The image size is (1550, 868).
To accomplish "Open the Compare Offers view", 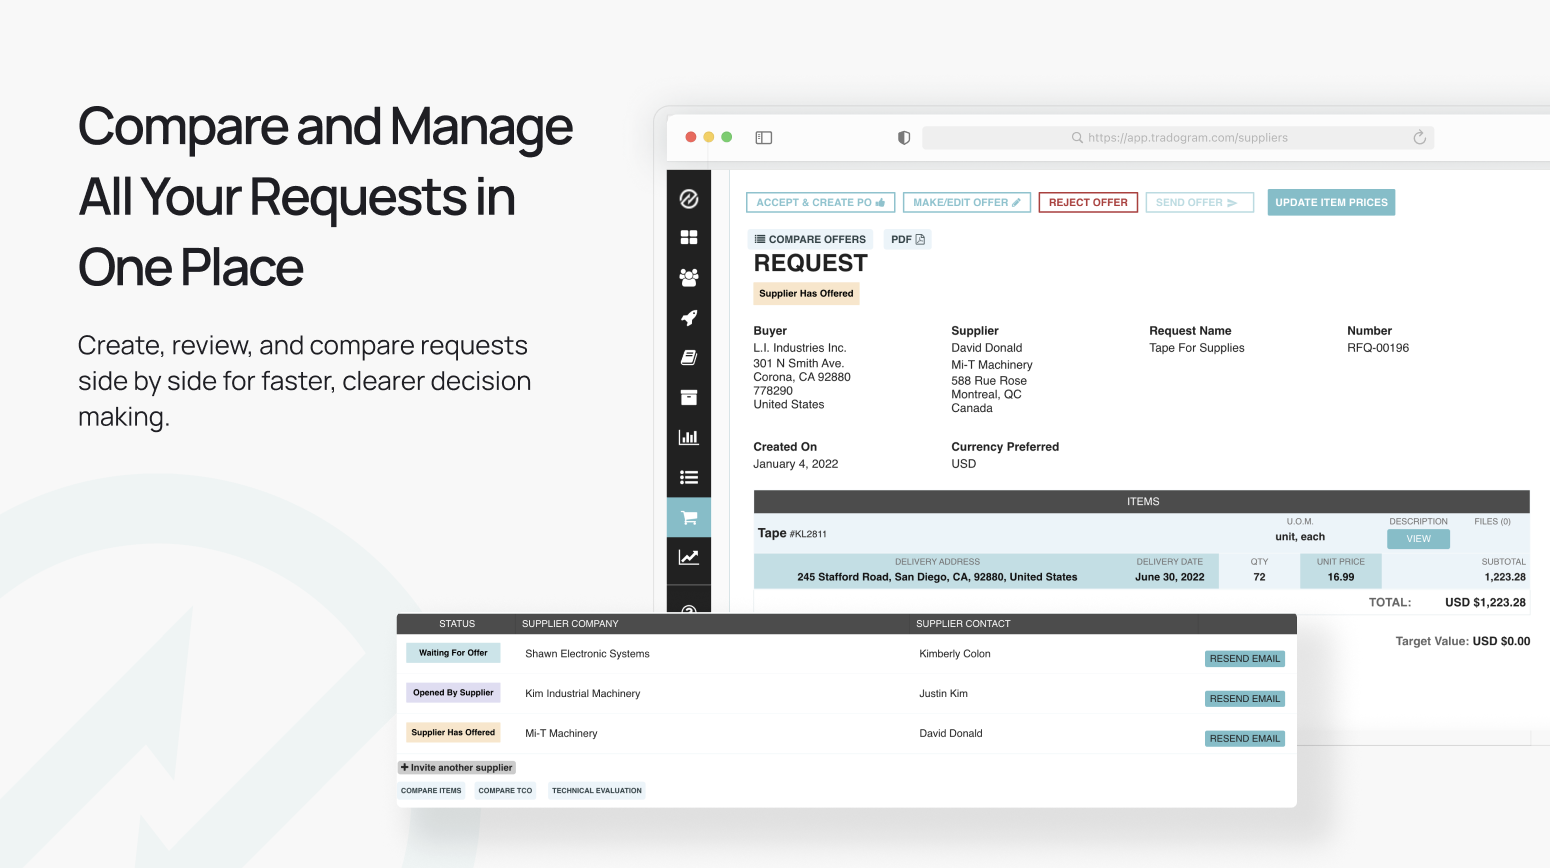I will point(810,240).
